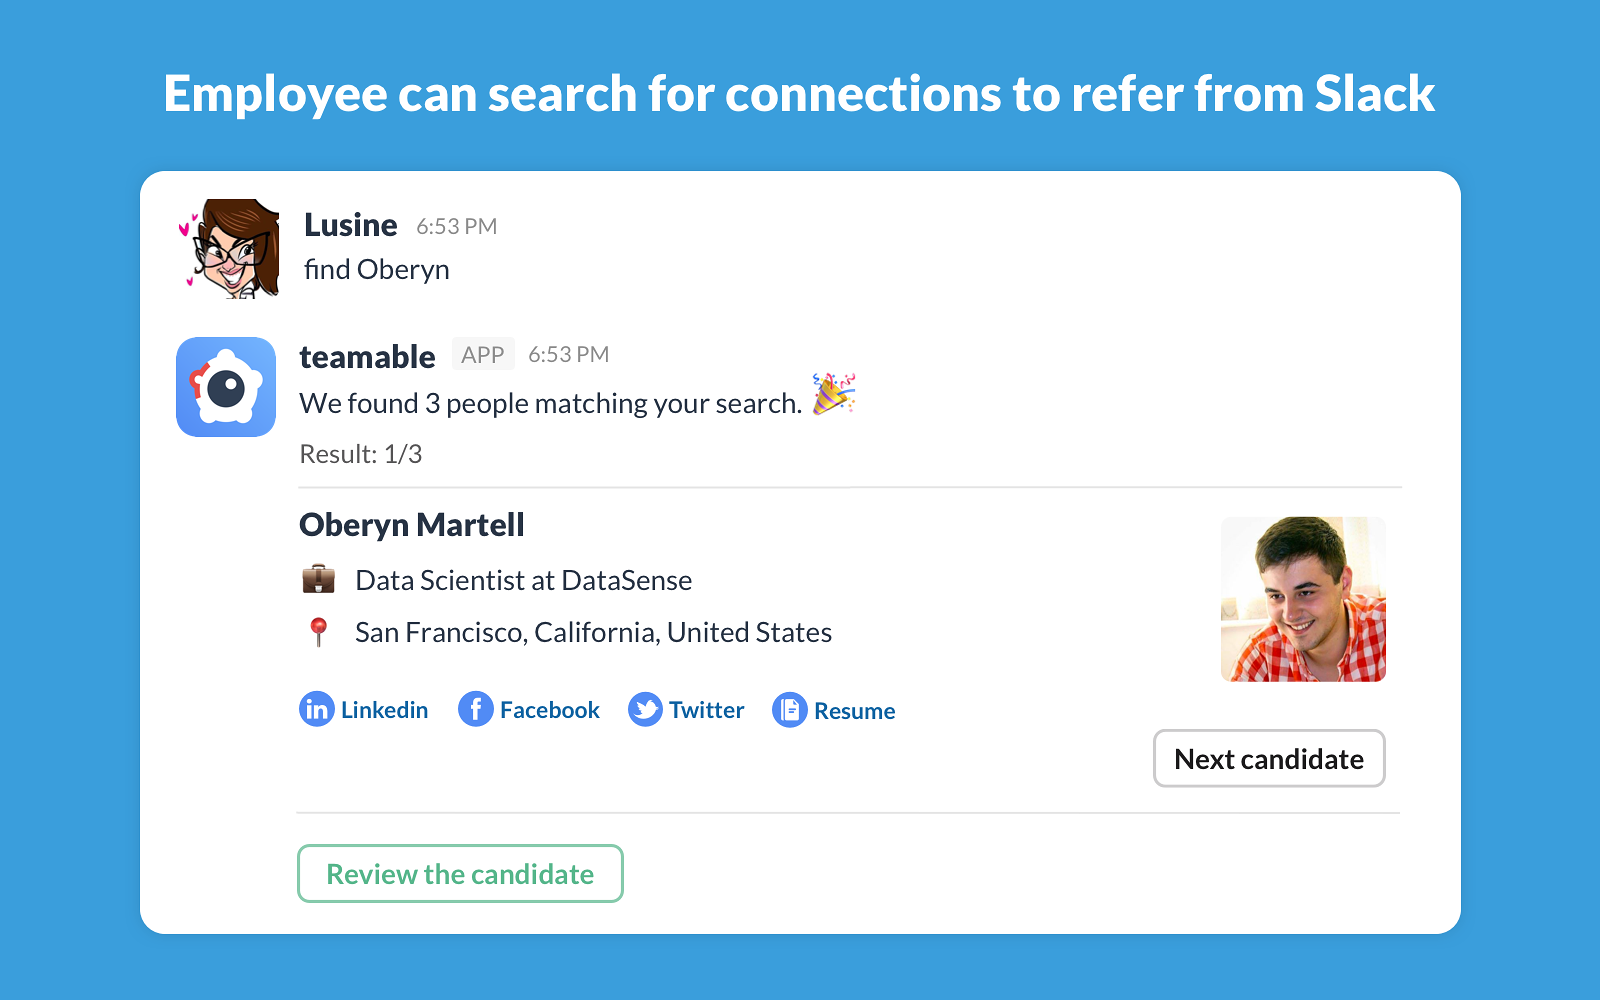The width and height of the screenshot is (1600, 1000).
Task: Click the red location pin icon
Action: 319,632
